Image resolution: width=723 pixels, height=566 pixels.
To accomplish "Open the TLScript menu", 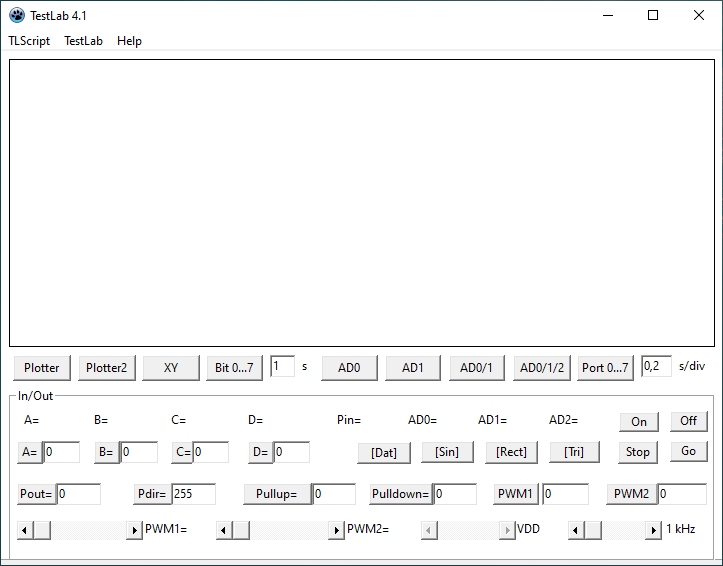I will pyautogui.click(x=29, y=41).
